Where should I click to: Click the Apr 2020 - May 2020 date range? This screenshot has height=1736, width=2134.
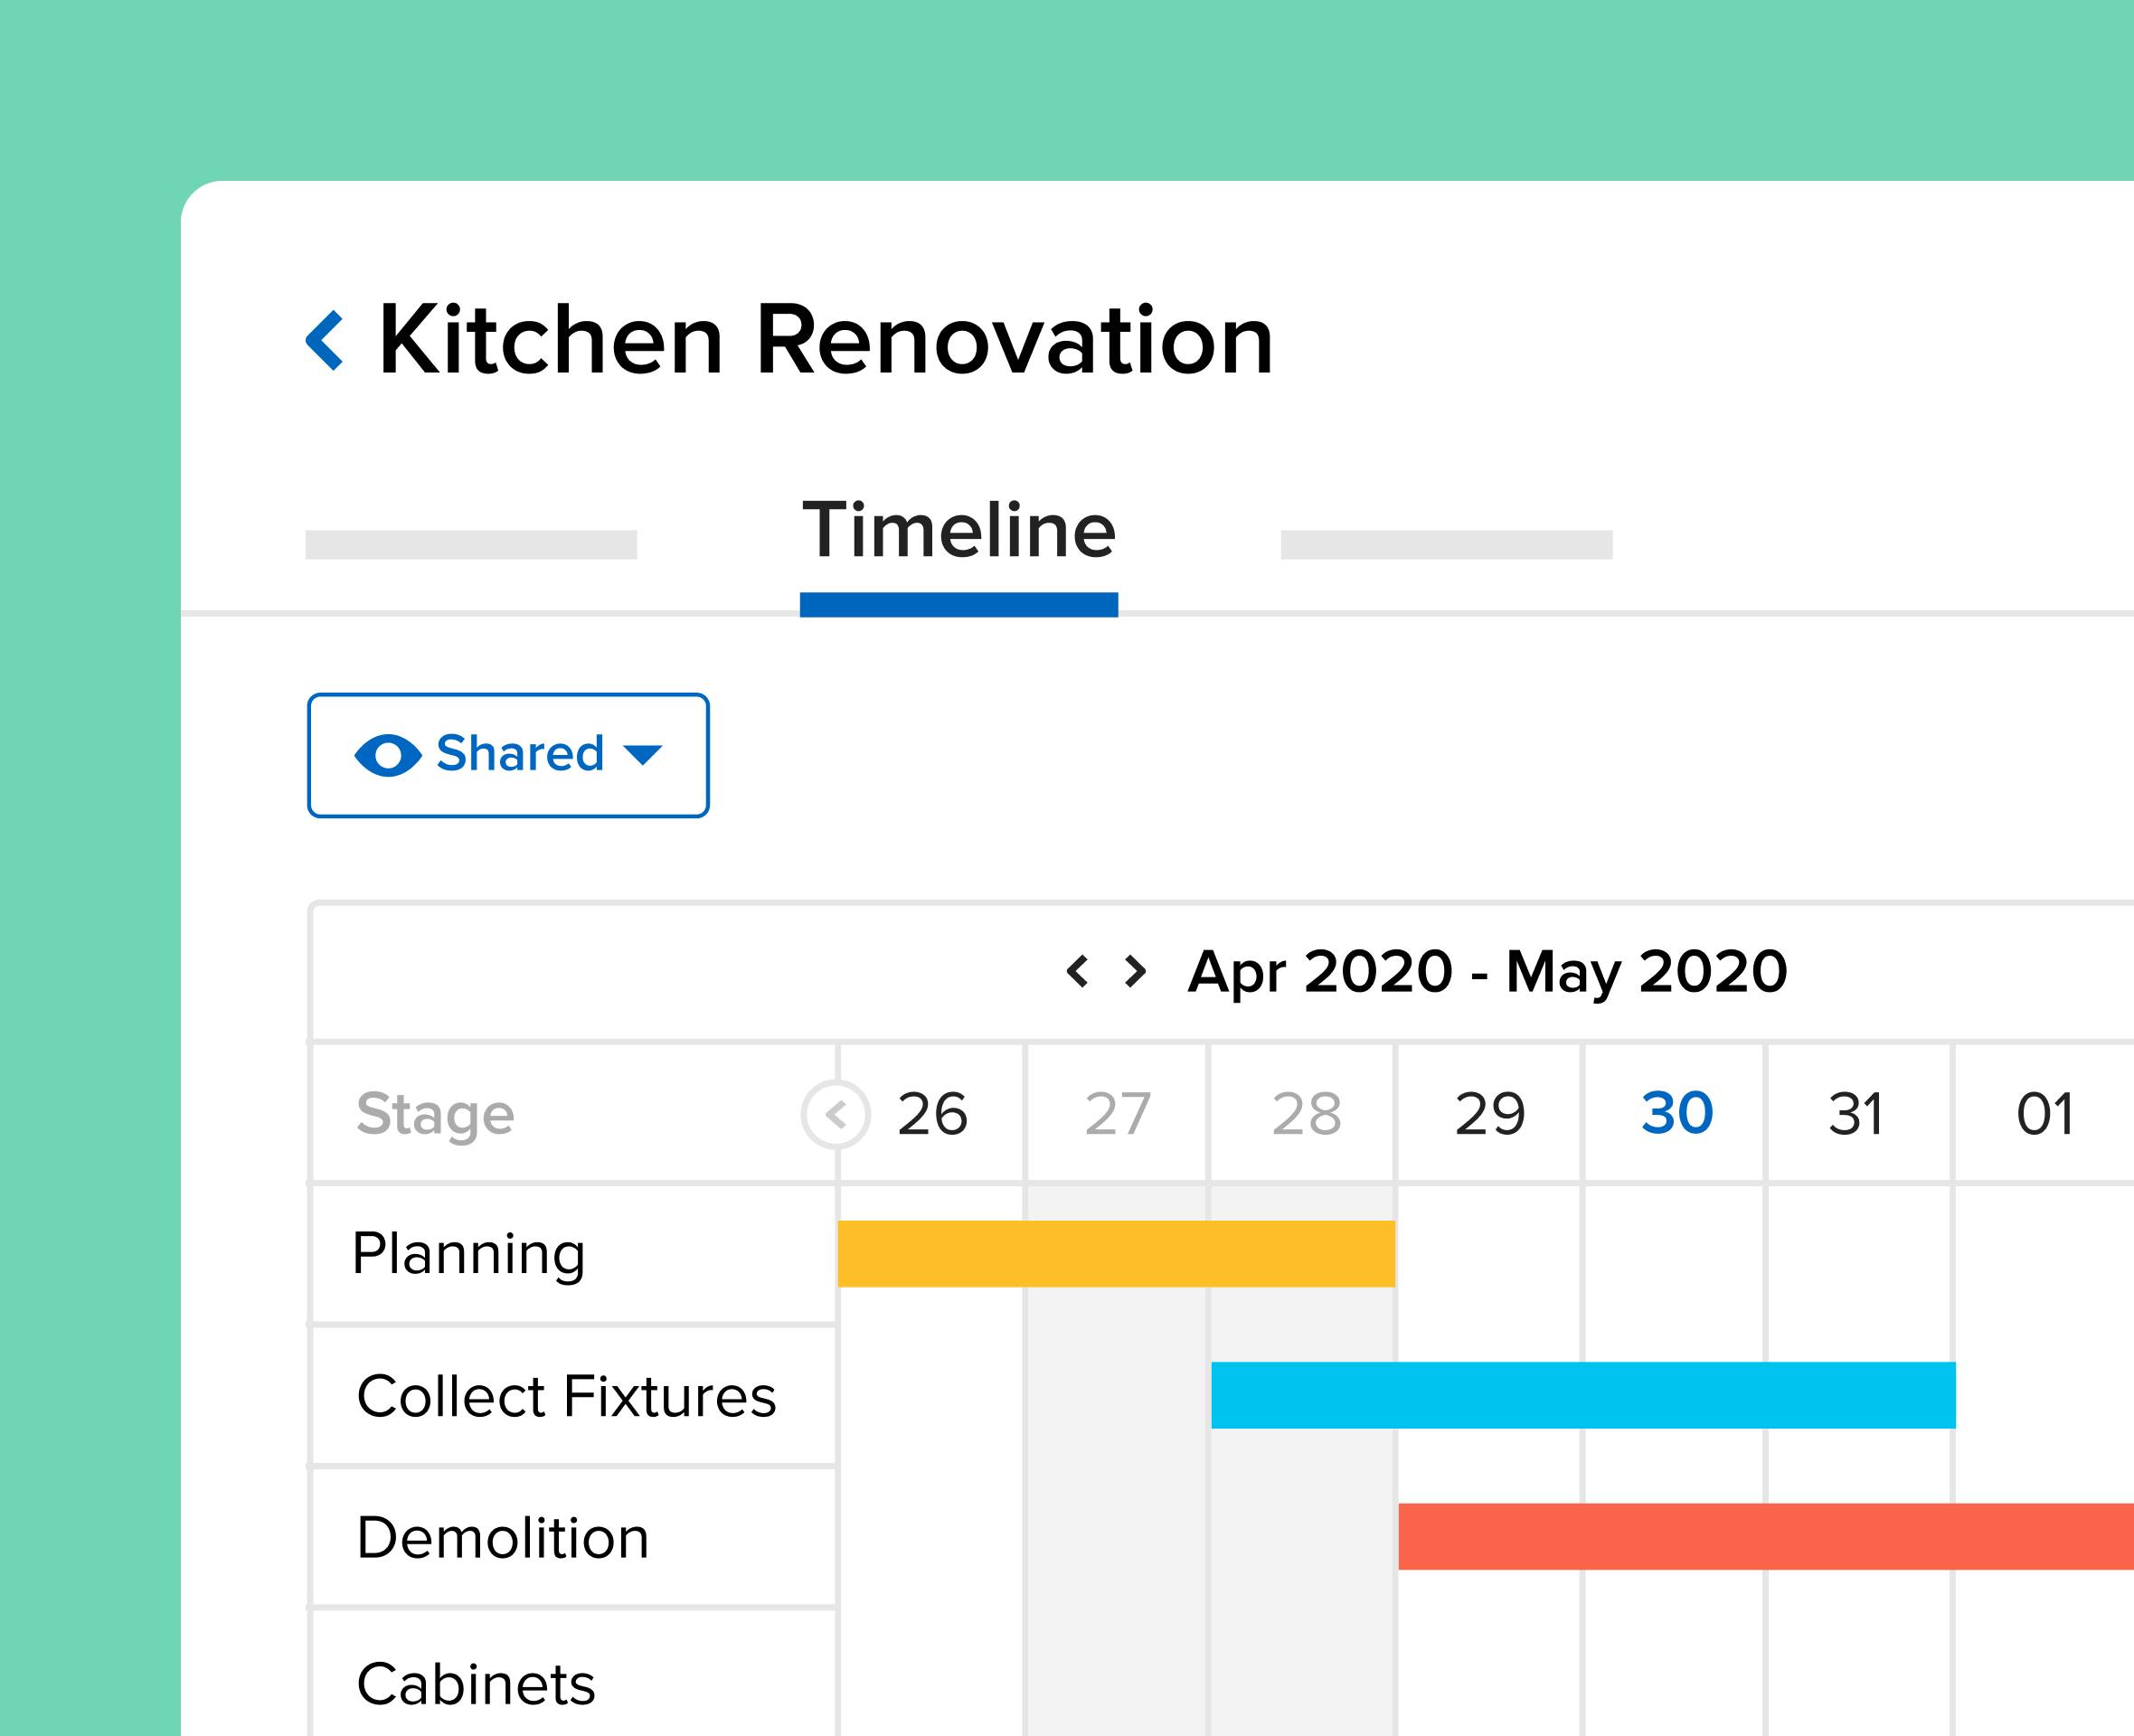1487,972
